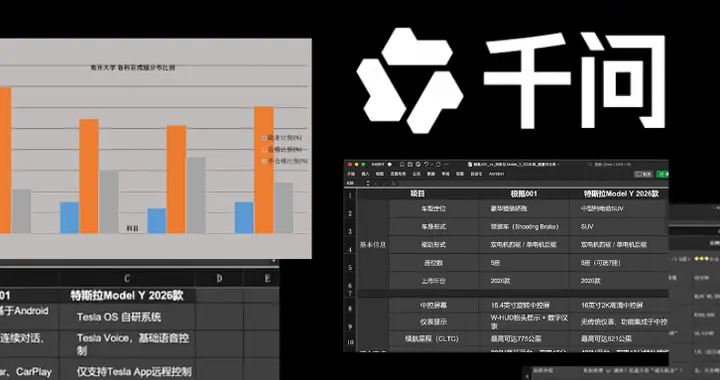Select the header cell 极氪001
The height and width of the screenshot is (380, 720).
click(524, 194)
